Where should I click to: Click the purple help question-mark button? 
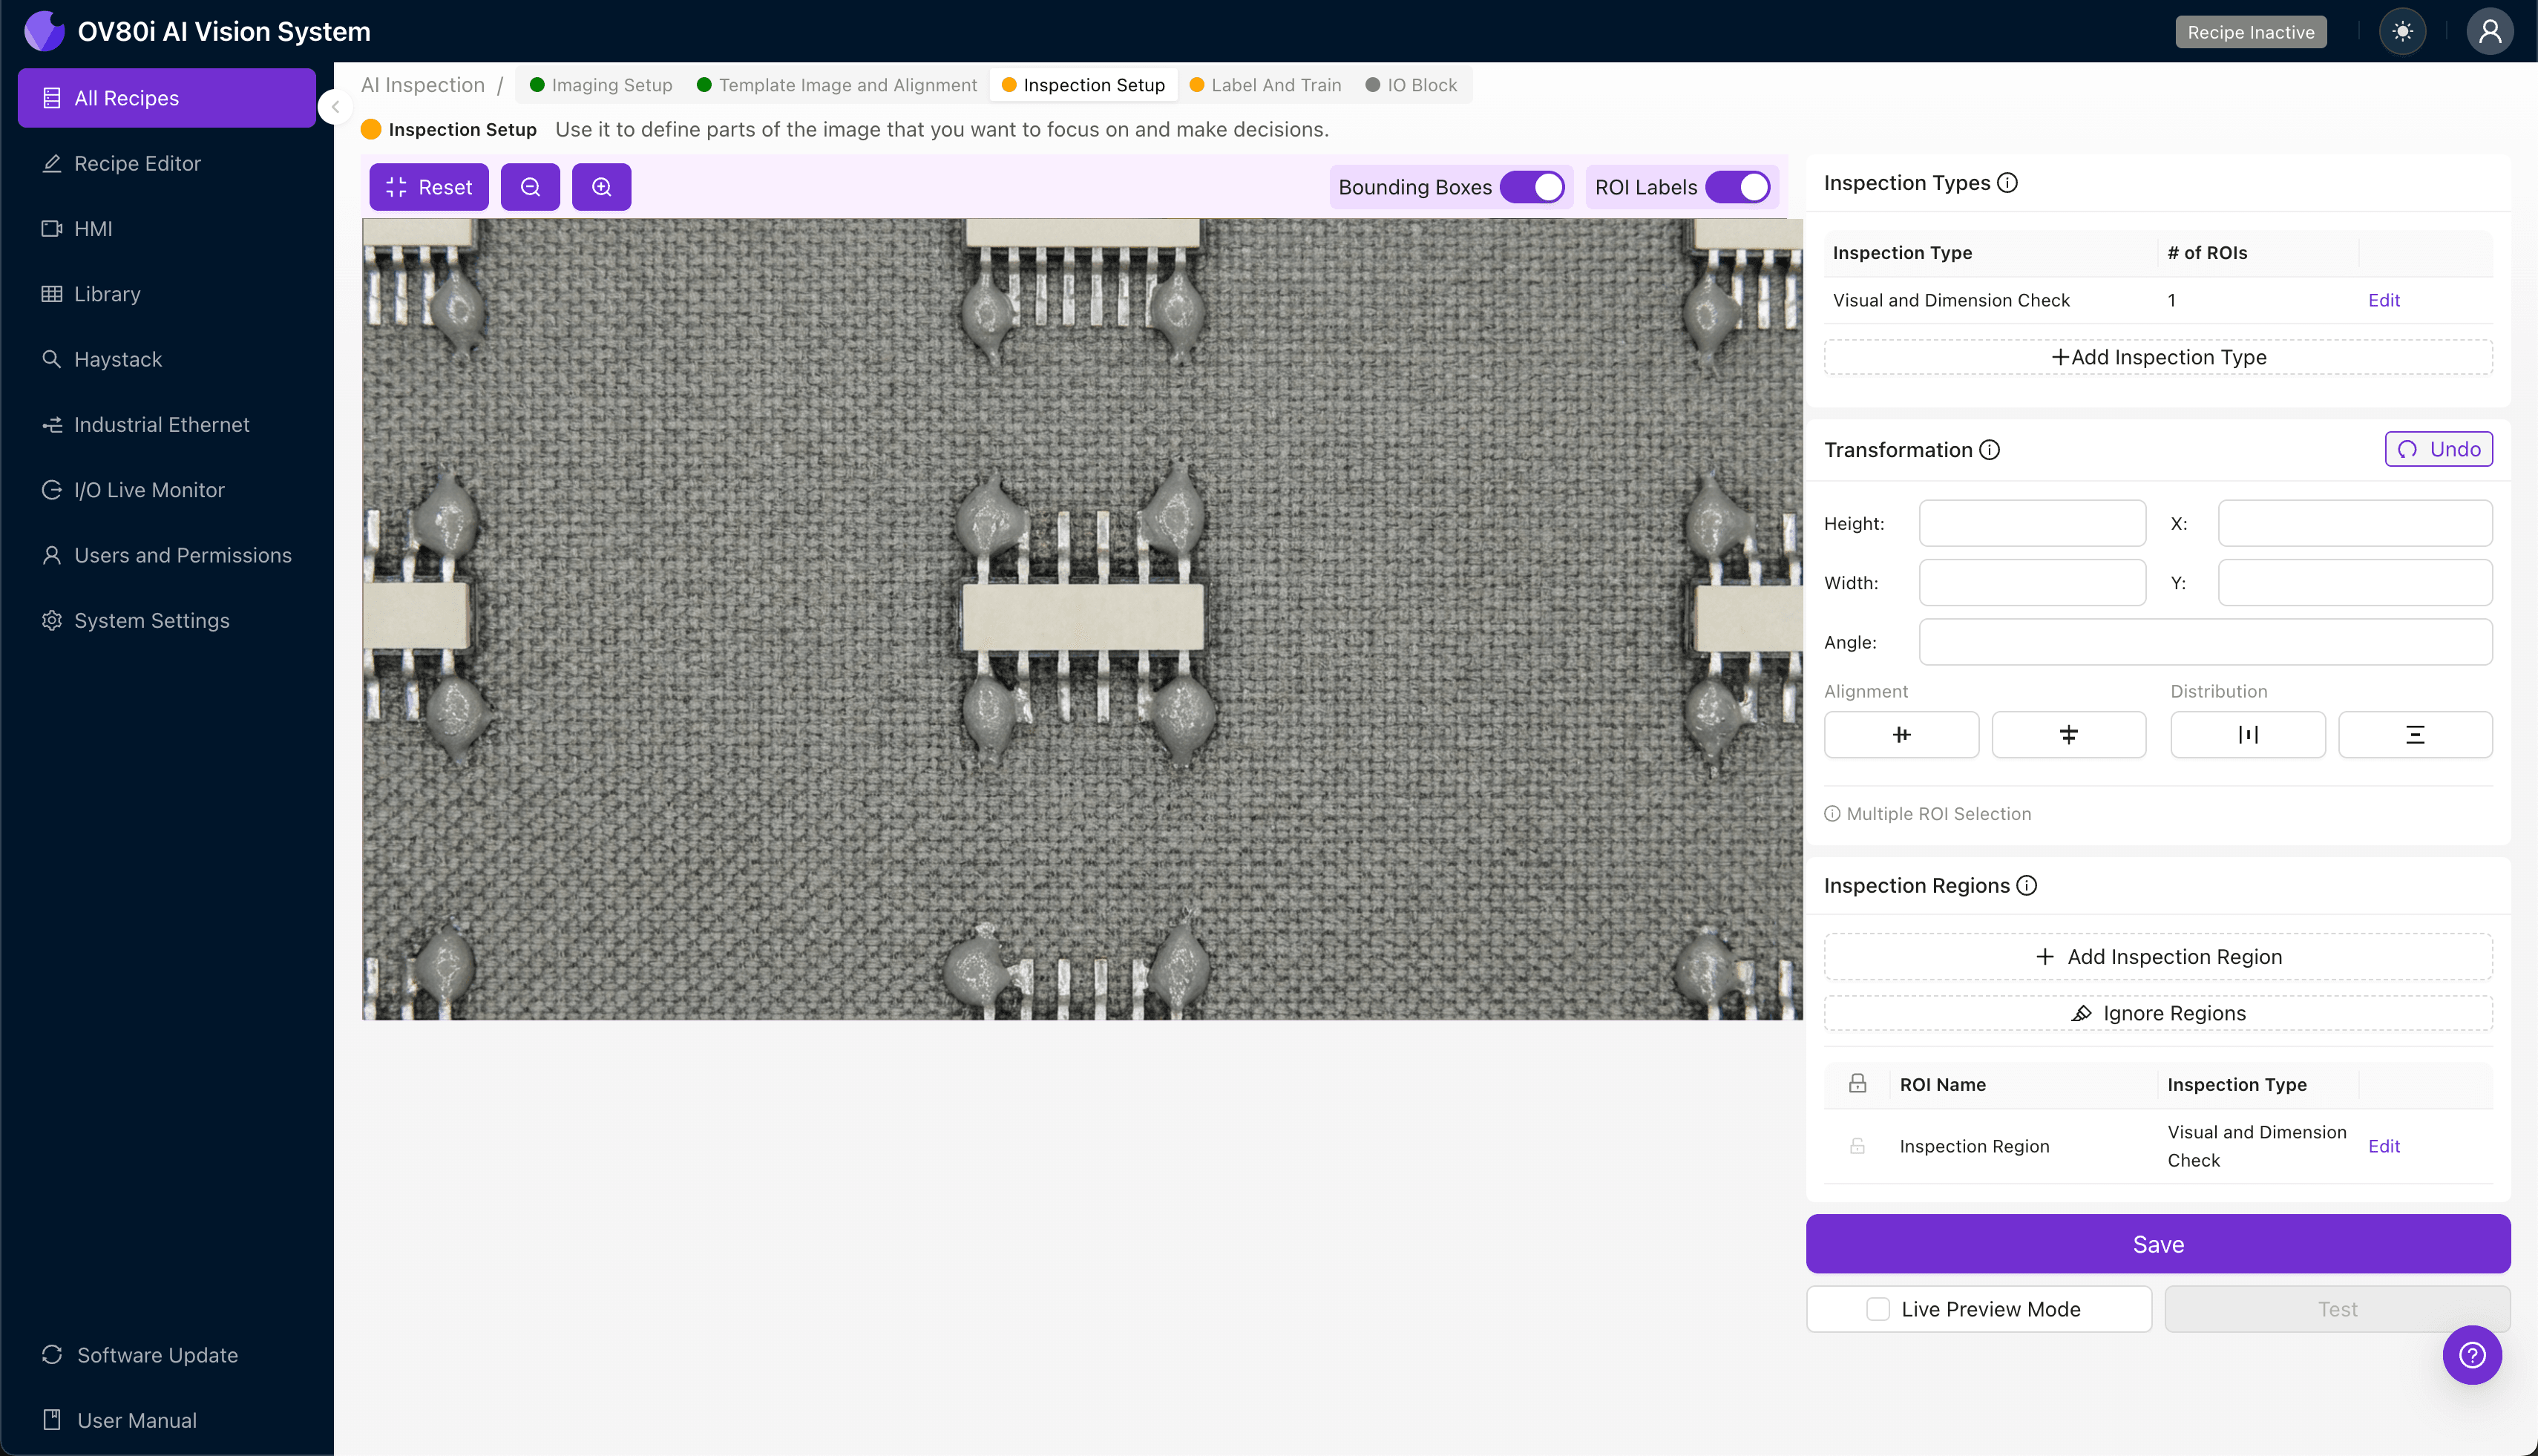pyautogui.click(x=2471, y=1355)
